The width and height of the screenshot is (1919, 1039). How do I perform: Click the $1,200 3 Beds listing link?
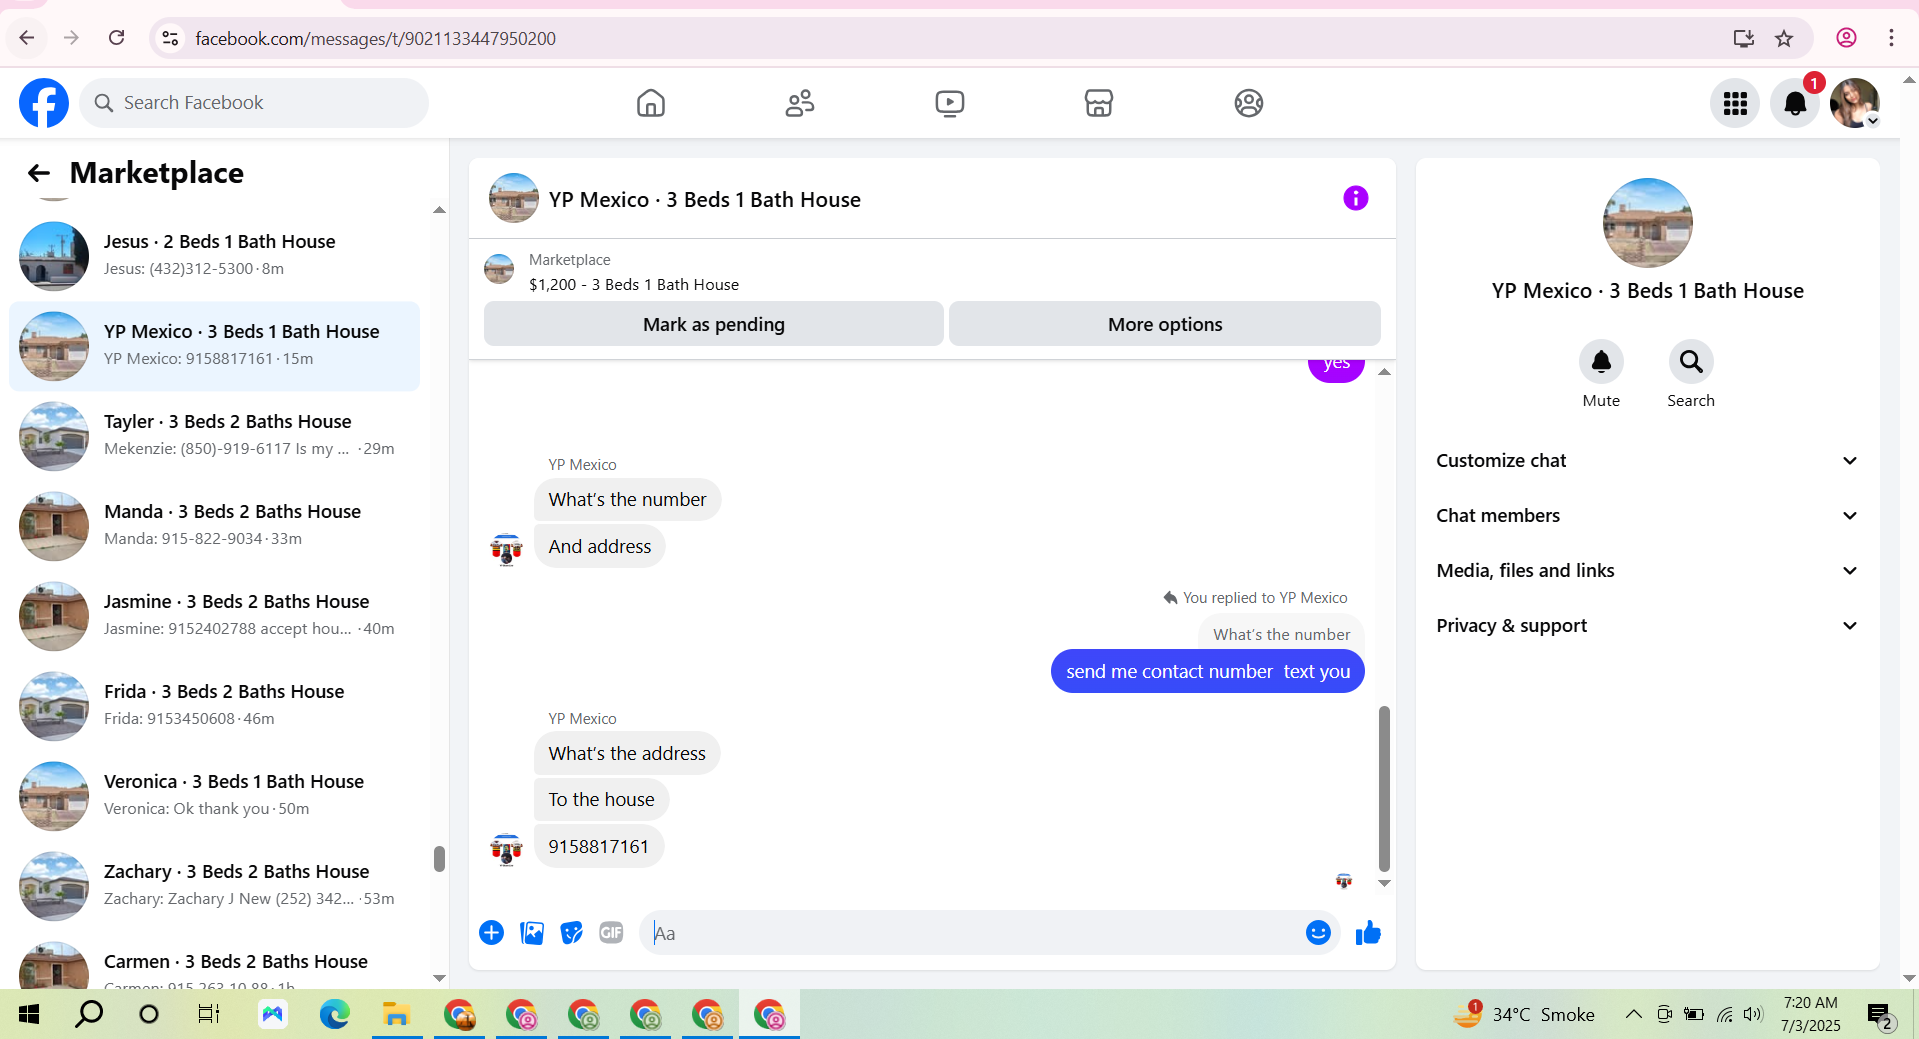634,284
